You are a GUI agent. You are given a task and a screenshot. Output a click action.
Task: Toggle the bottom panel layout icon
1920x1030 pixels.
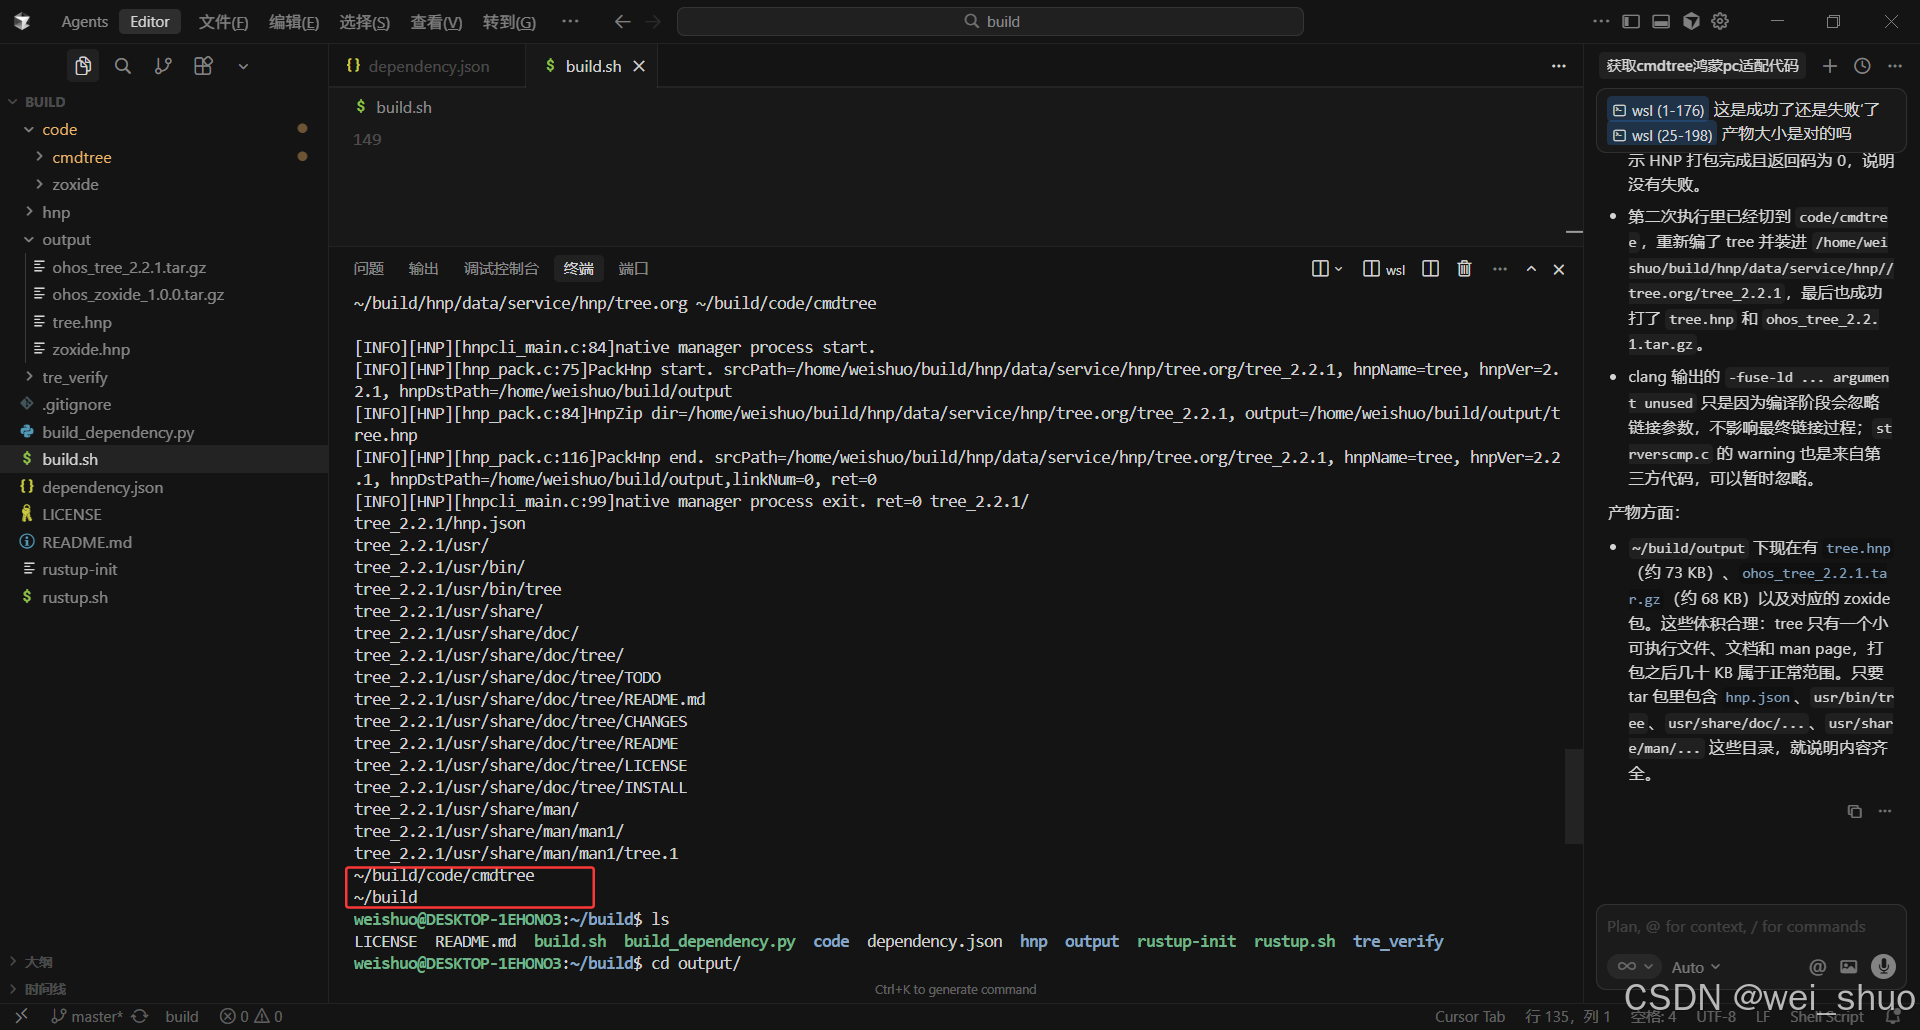pos(1661,21)
